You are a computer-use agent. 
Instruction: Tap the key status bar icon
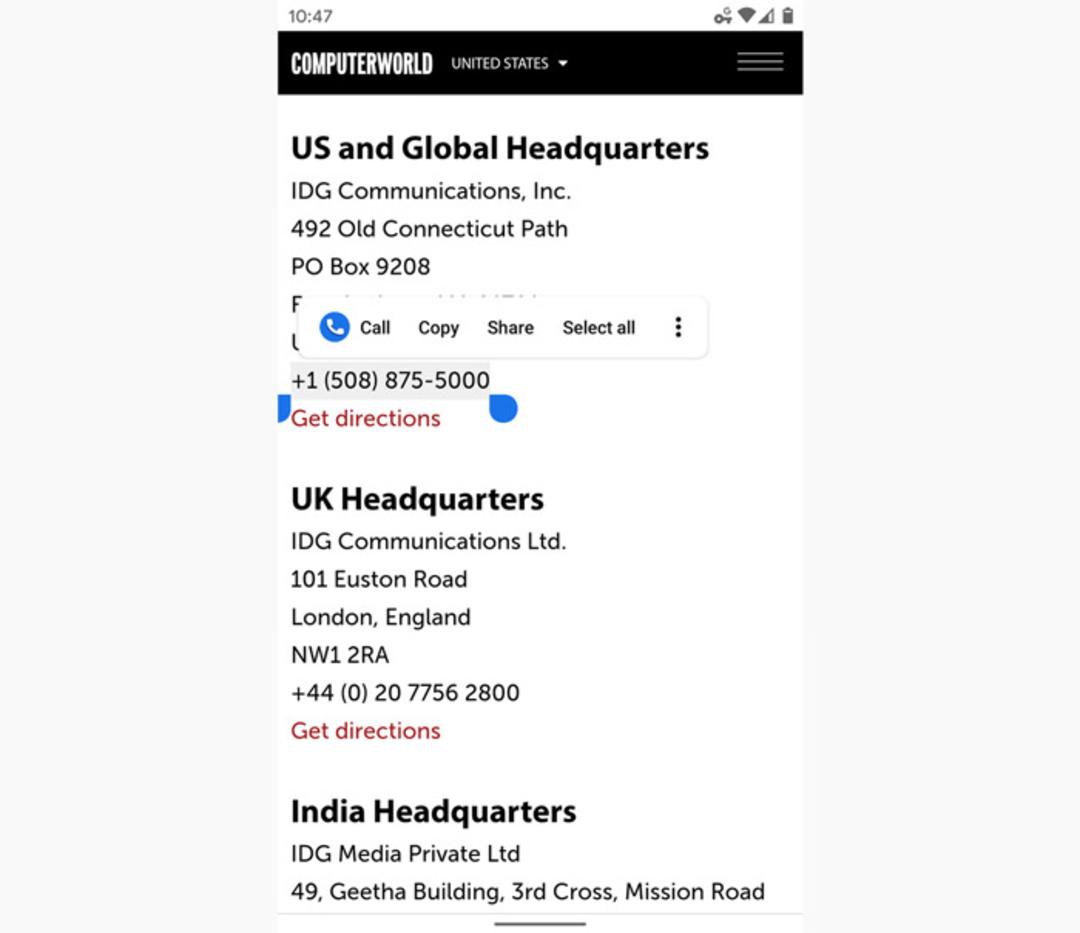pyautogui.click(x=723, y=16)
